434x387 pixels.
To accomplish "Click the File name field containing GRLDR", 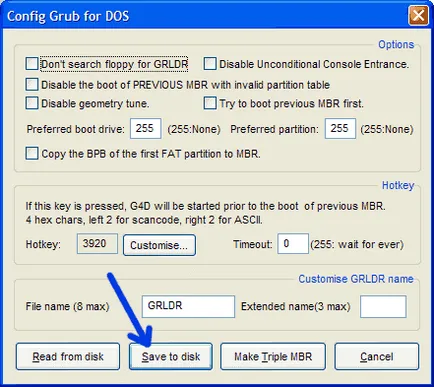I will tap(188, 306).
